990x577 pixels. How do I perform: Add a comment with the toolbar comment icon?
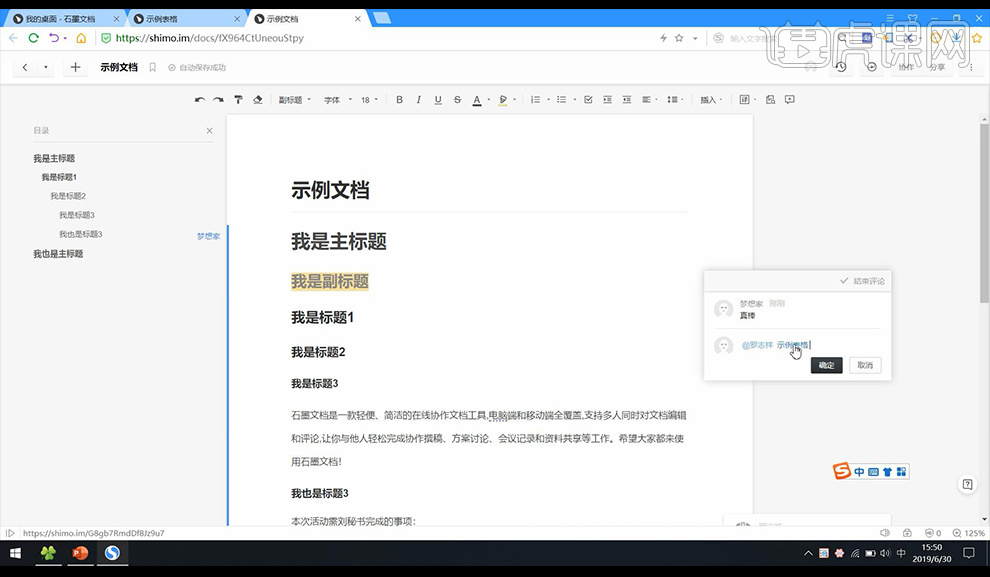pyautogui.click(x=790, y=100)
